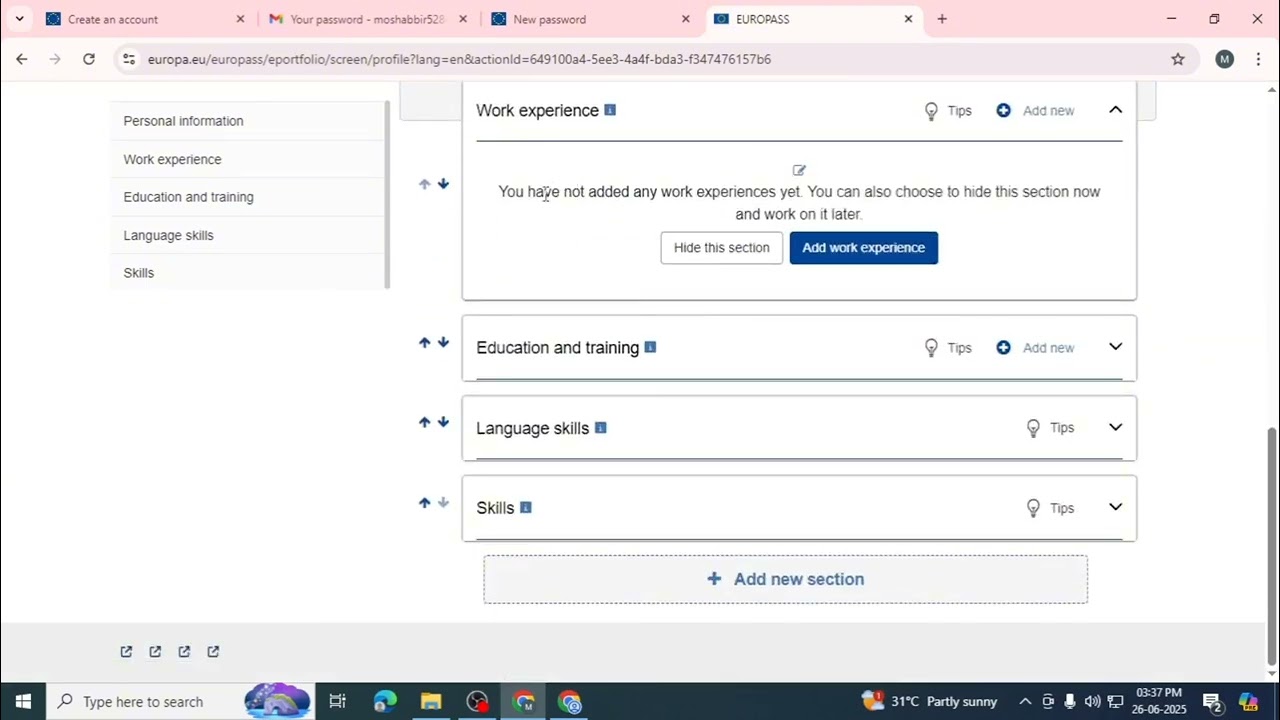Open File Explorer from the taskbar

coord(431,701)
